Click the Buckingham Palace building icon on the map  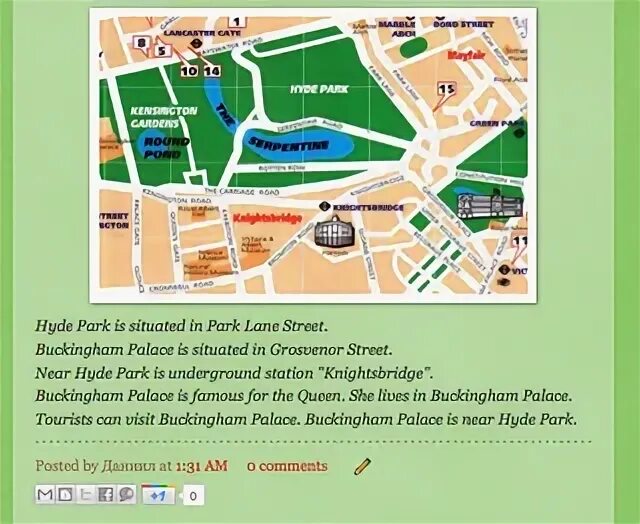pyautogui.click(x=489, y=204)
